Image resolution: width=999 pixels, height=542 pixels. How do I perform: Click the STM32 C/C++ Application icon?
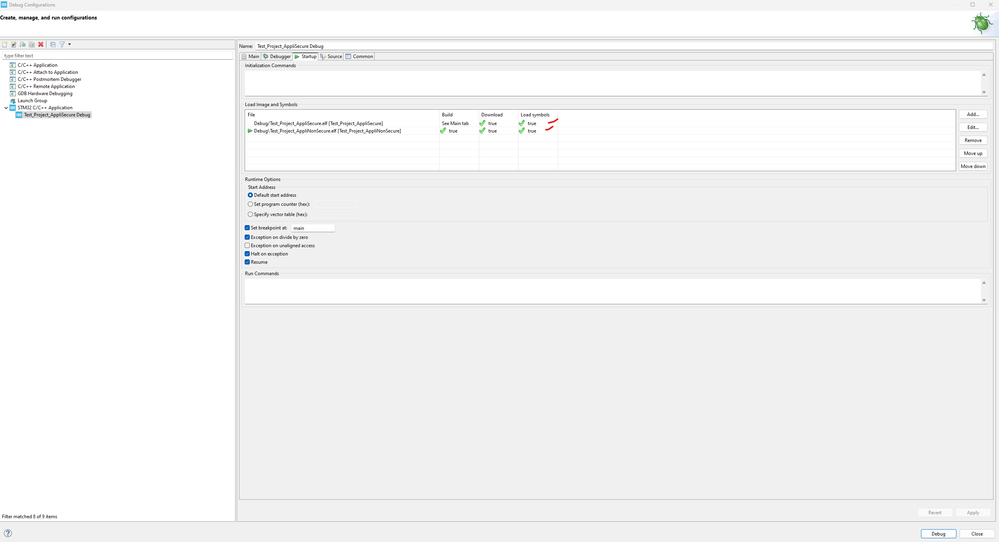[12, 108]
